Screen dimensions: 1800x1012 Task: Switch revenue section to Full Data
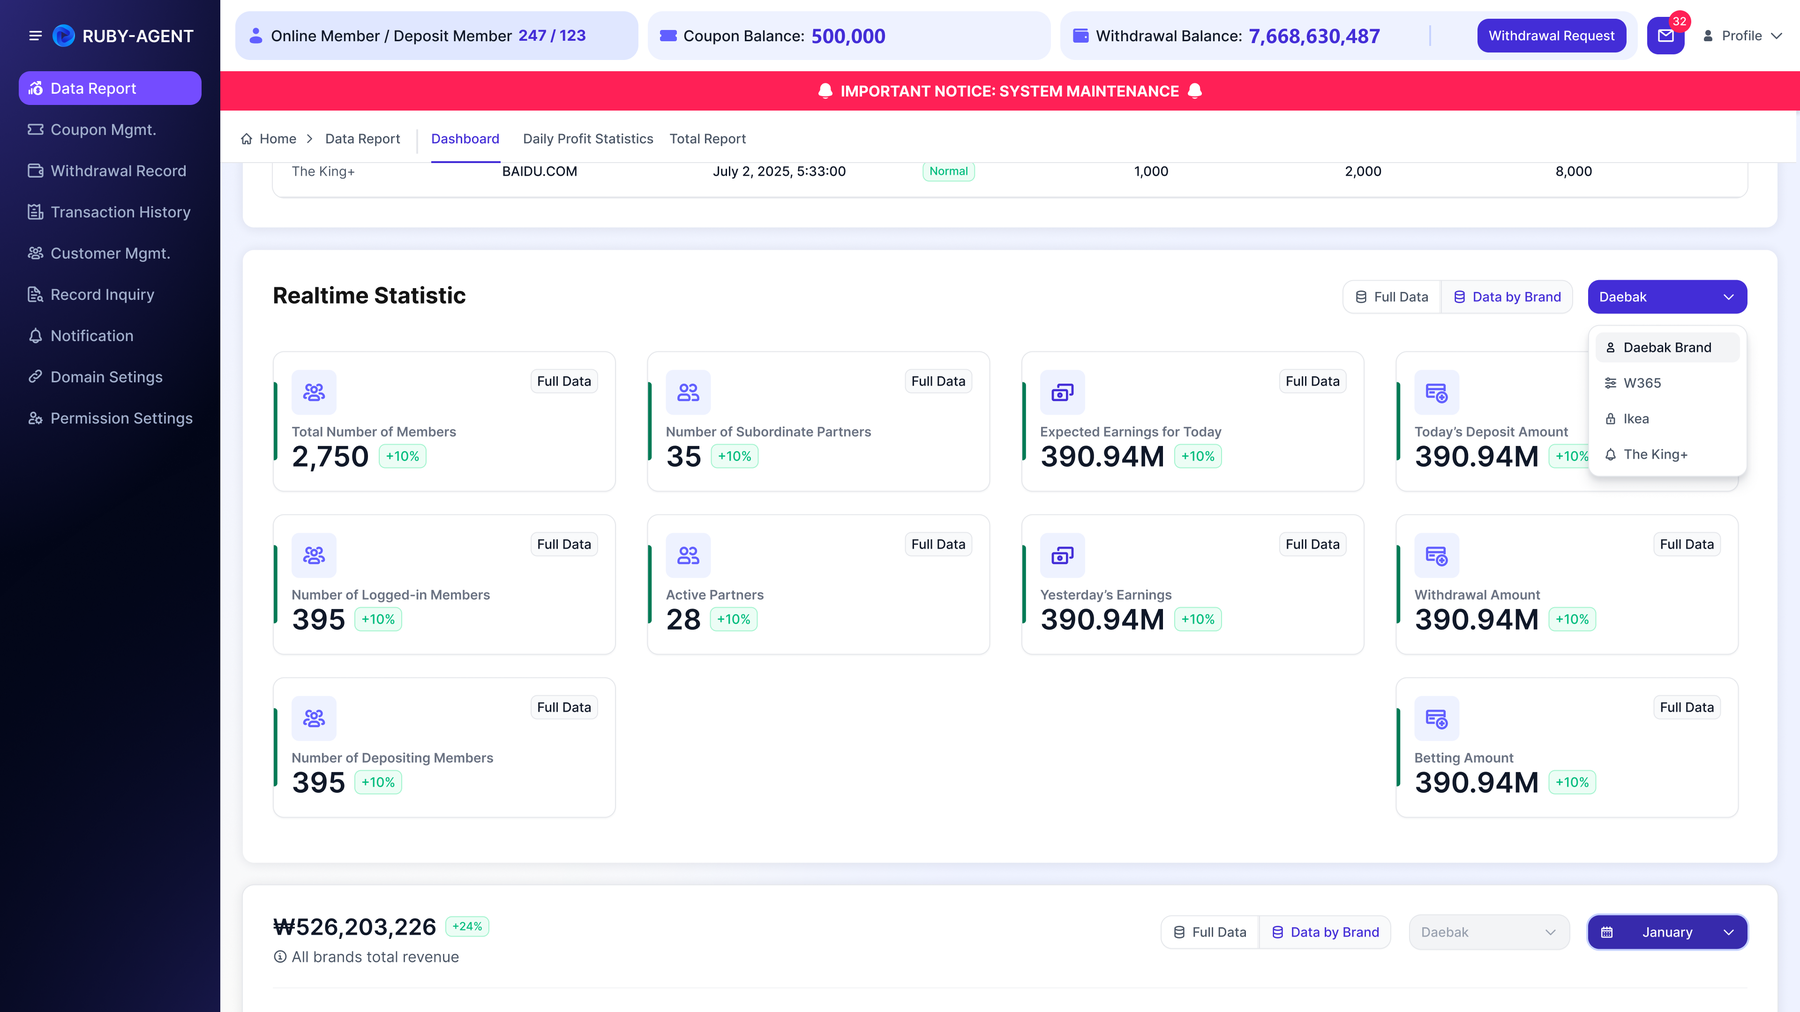(1210, 932)
